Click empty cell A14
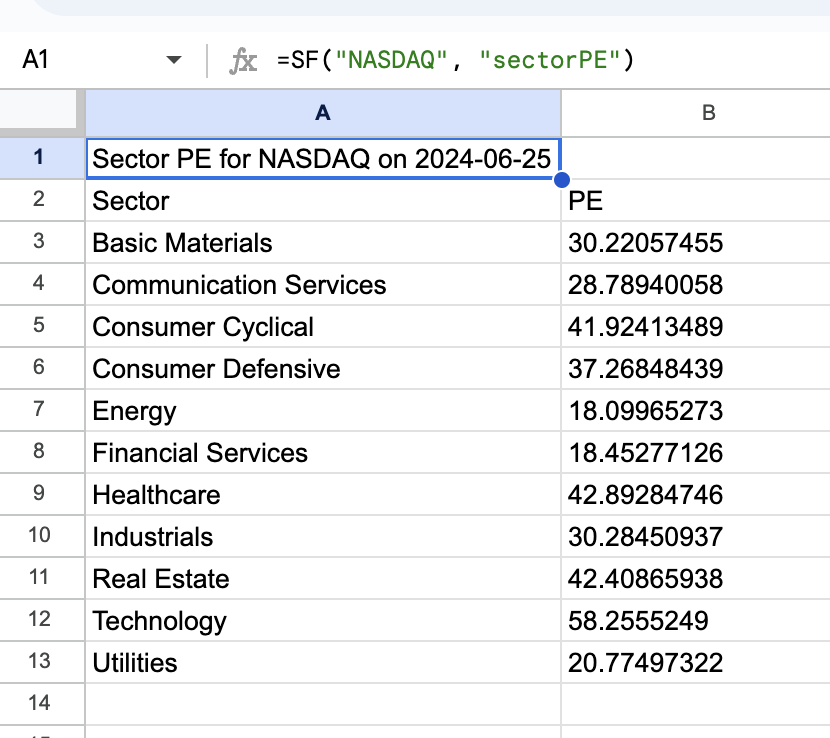830x738 pixels. pos(323,704)
